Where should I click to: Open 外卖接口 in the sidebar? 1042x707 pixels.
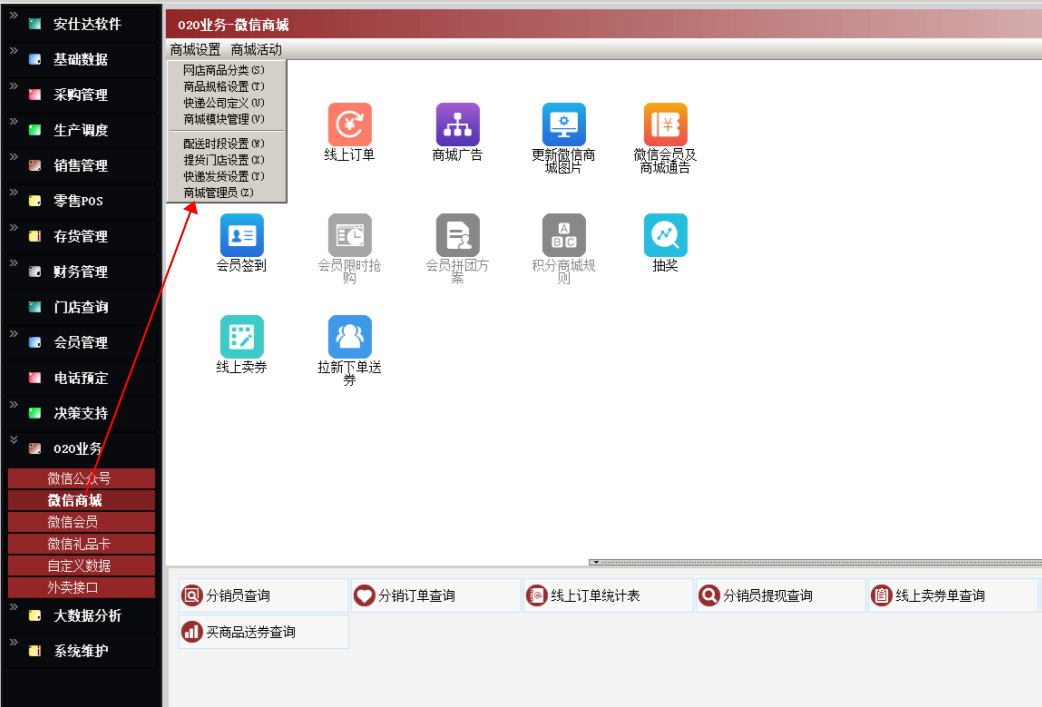pyautogui.click(x=81, y=587)
